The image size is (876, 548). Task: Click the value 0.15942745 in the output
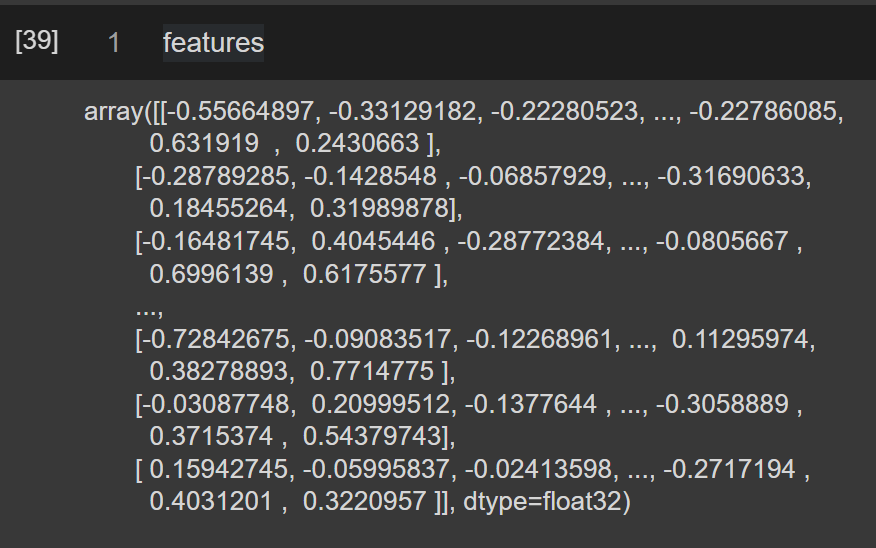point(218,469)
